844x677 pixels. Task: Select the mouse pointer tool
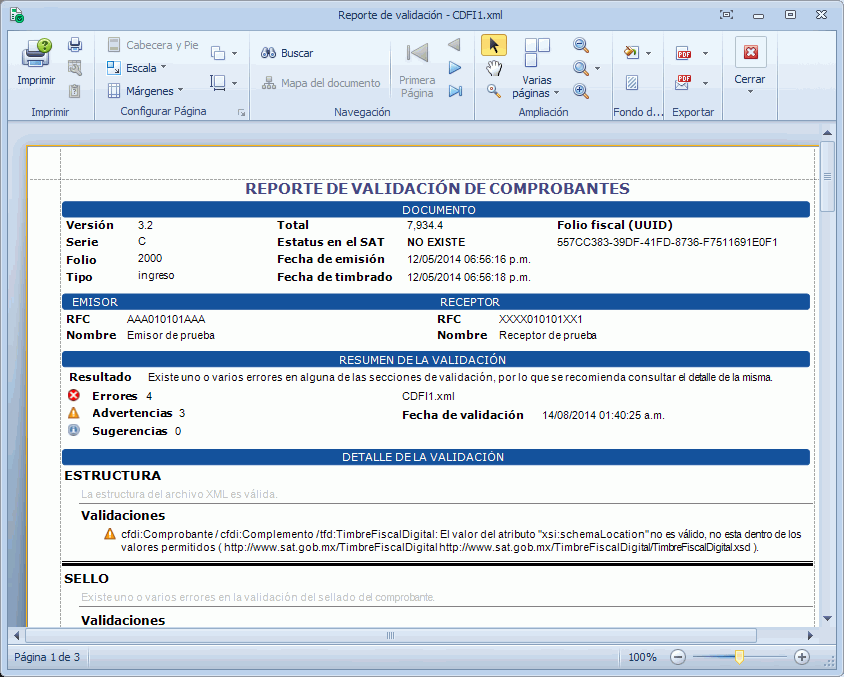[494, 45]
